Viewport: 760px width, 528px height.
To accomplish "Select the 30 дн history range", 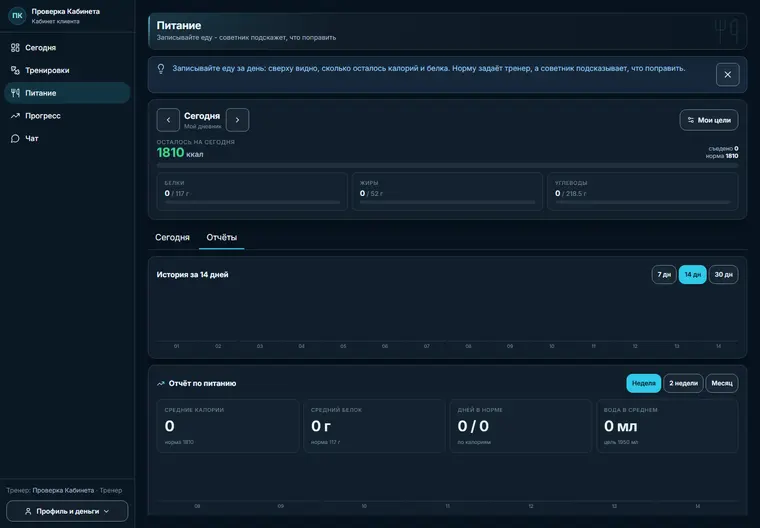I will pos(724,274).
